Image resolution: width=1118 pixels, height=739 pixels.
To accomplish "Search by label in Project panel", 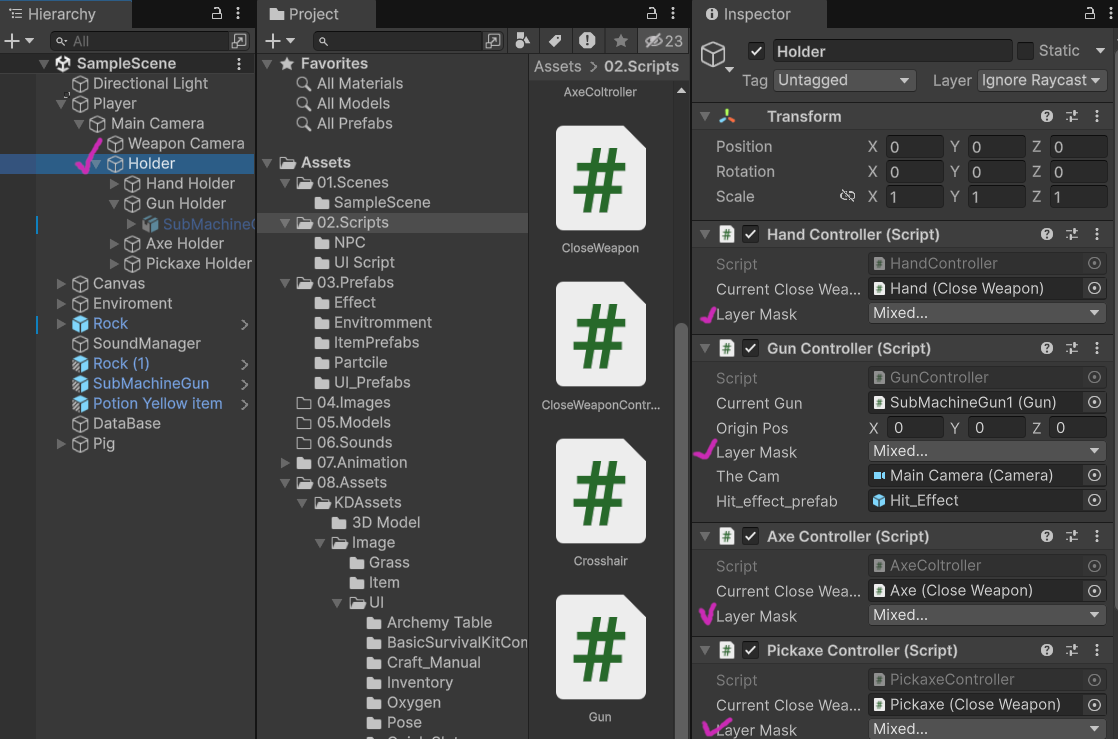I will pyautogui.click(x=555, y=41).
